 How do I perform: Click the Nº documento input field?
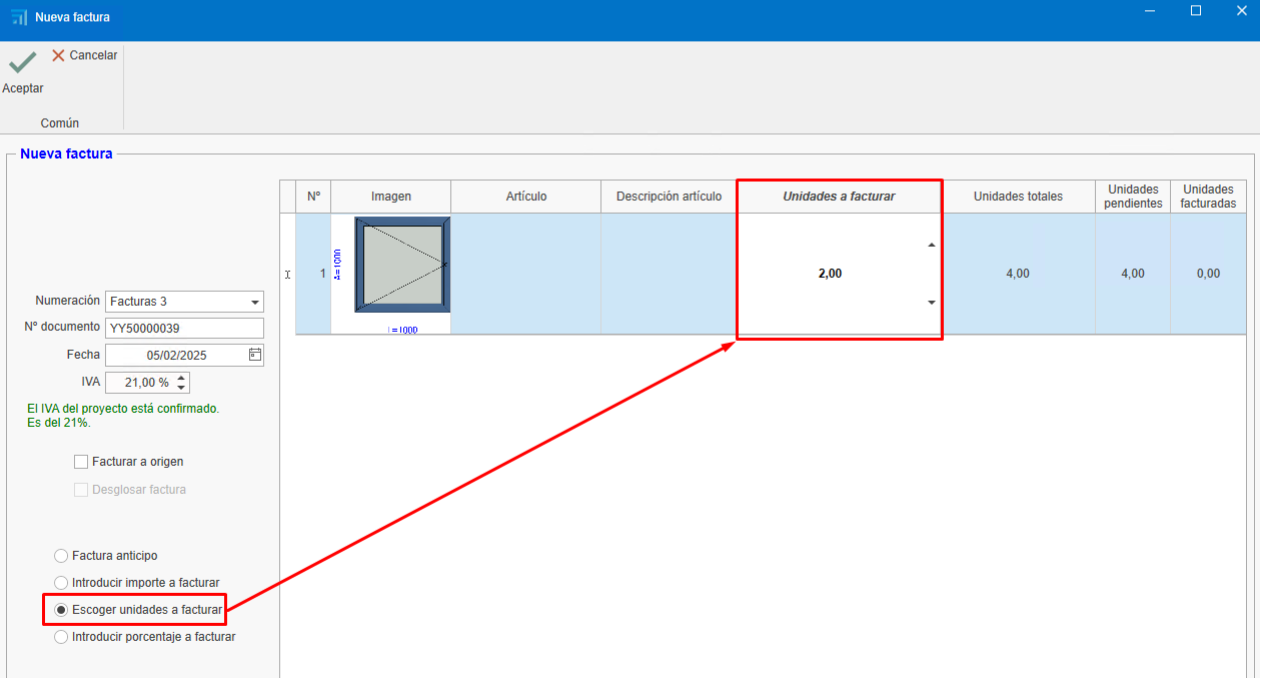point(184,328)
